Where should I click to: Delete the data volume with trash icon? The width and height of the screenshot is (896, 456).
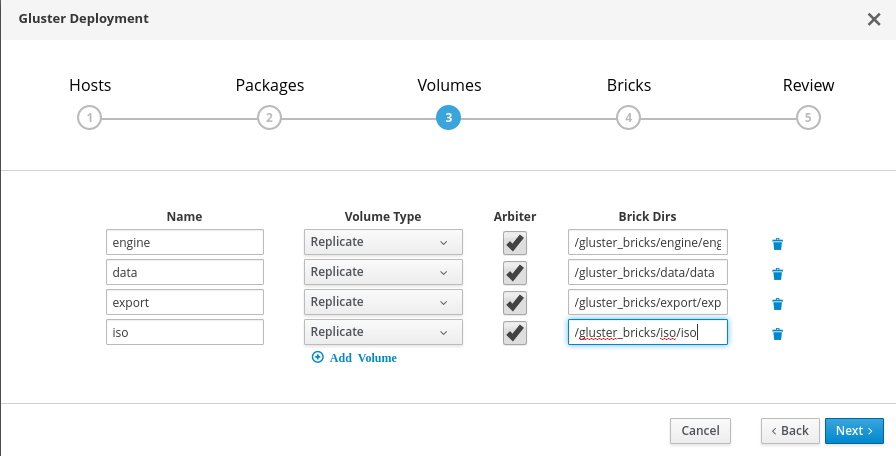tap(777, 273)
